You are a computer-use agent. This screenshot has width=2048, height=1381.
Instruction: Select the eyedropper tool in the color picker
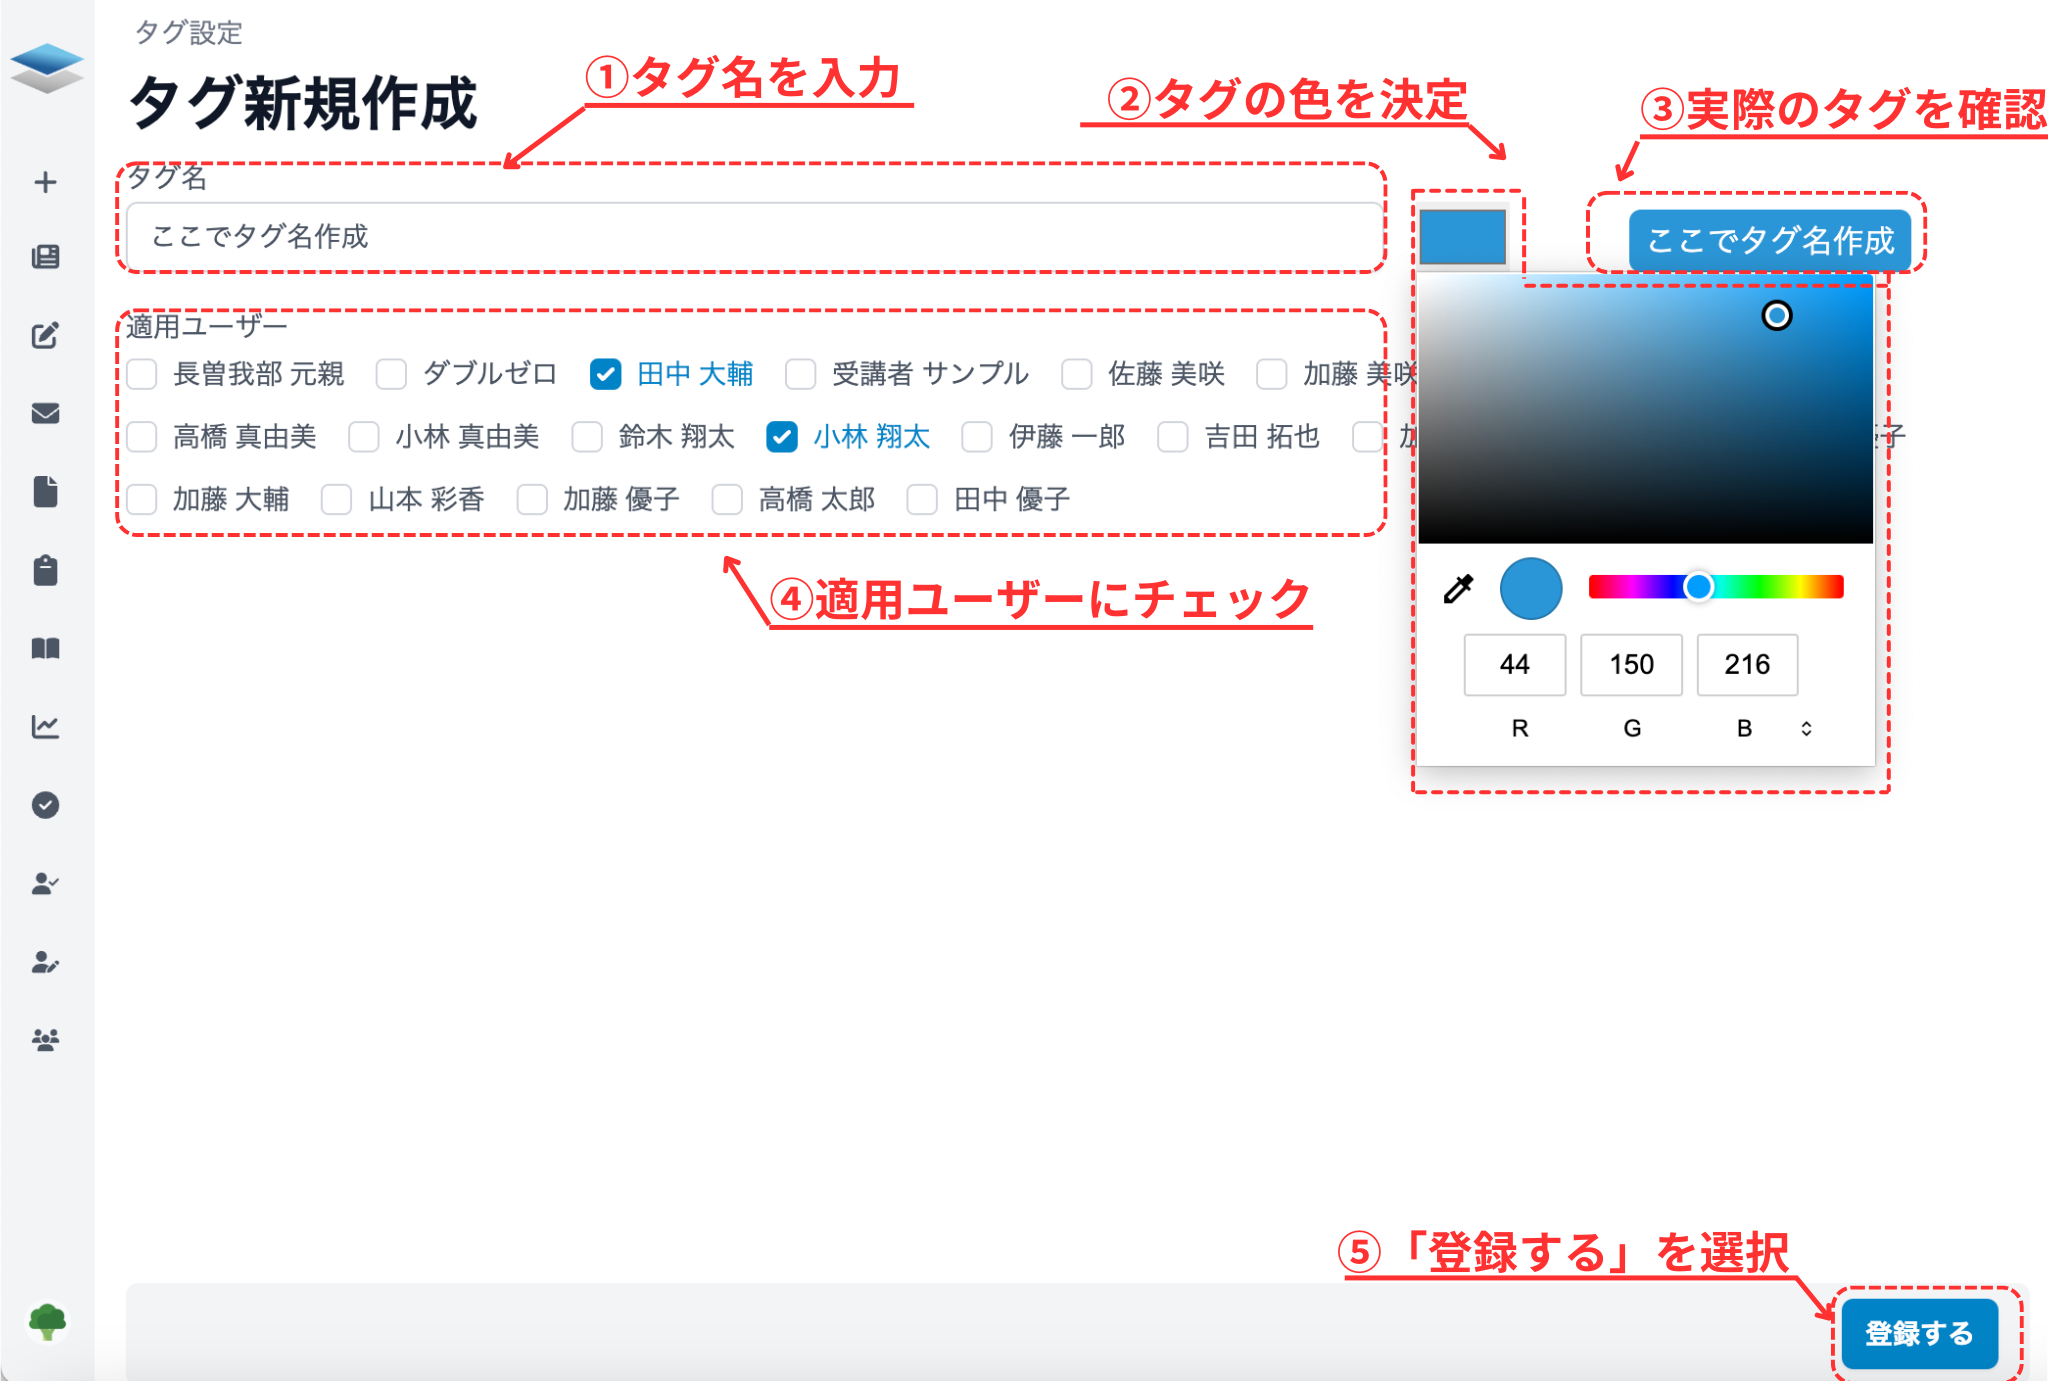[1459, 589]
